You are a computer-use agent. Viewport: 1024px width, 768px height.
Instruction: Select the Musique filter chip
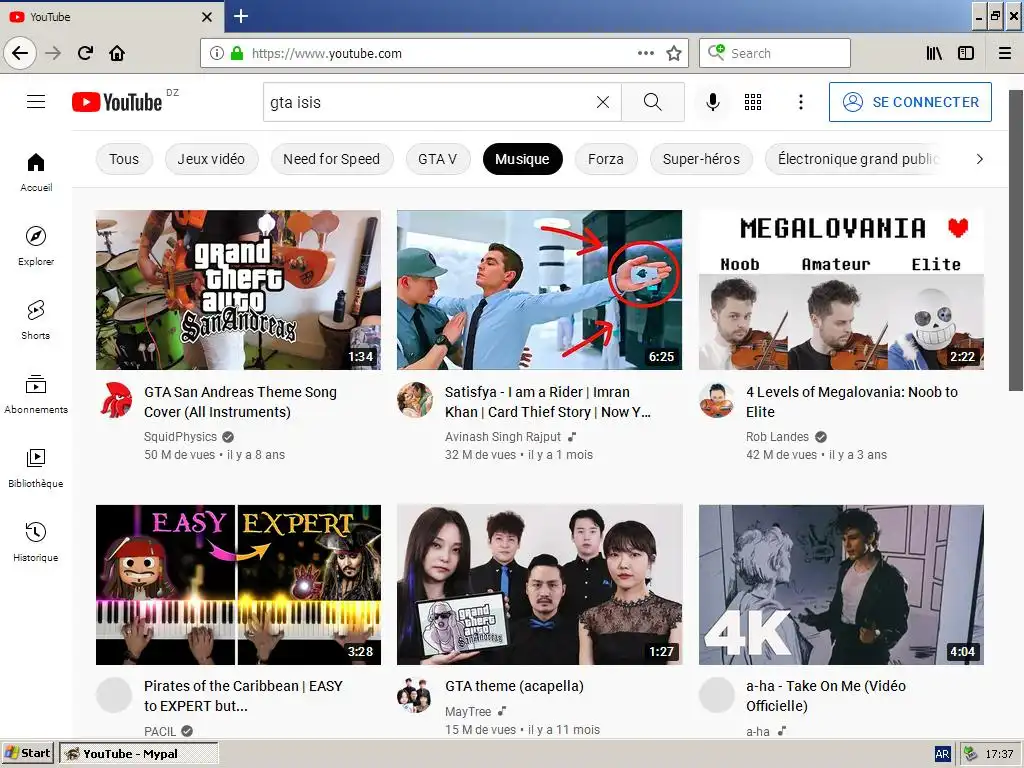pyautogui.click(x=522, y=159)
